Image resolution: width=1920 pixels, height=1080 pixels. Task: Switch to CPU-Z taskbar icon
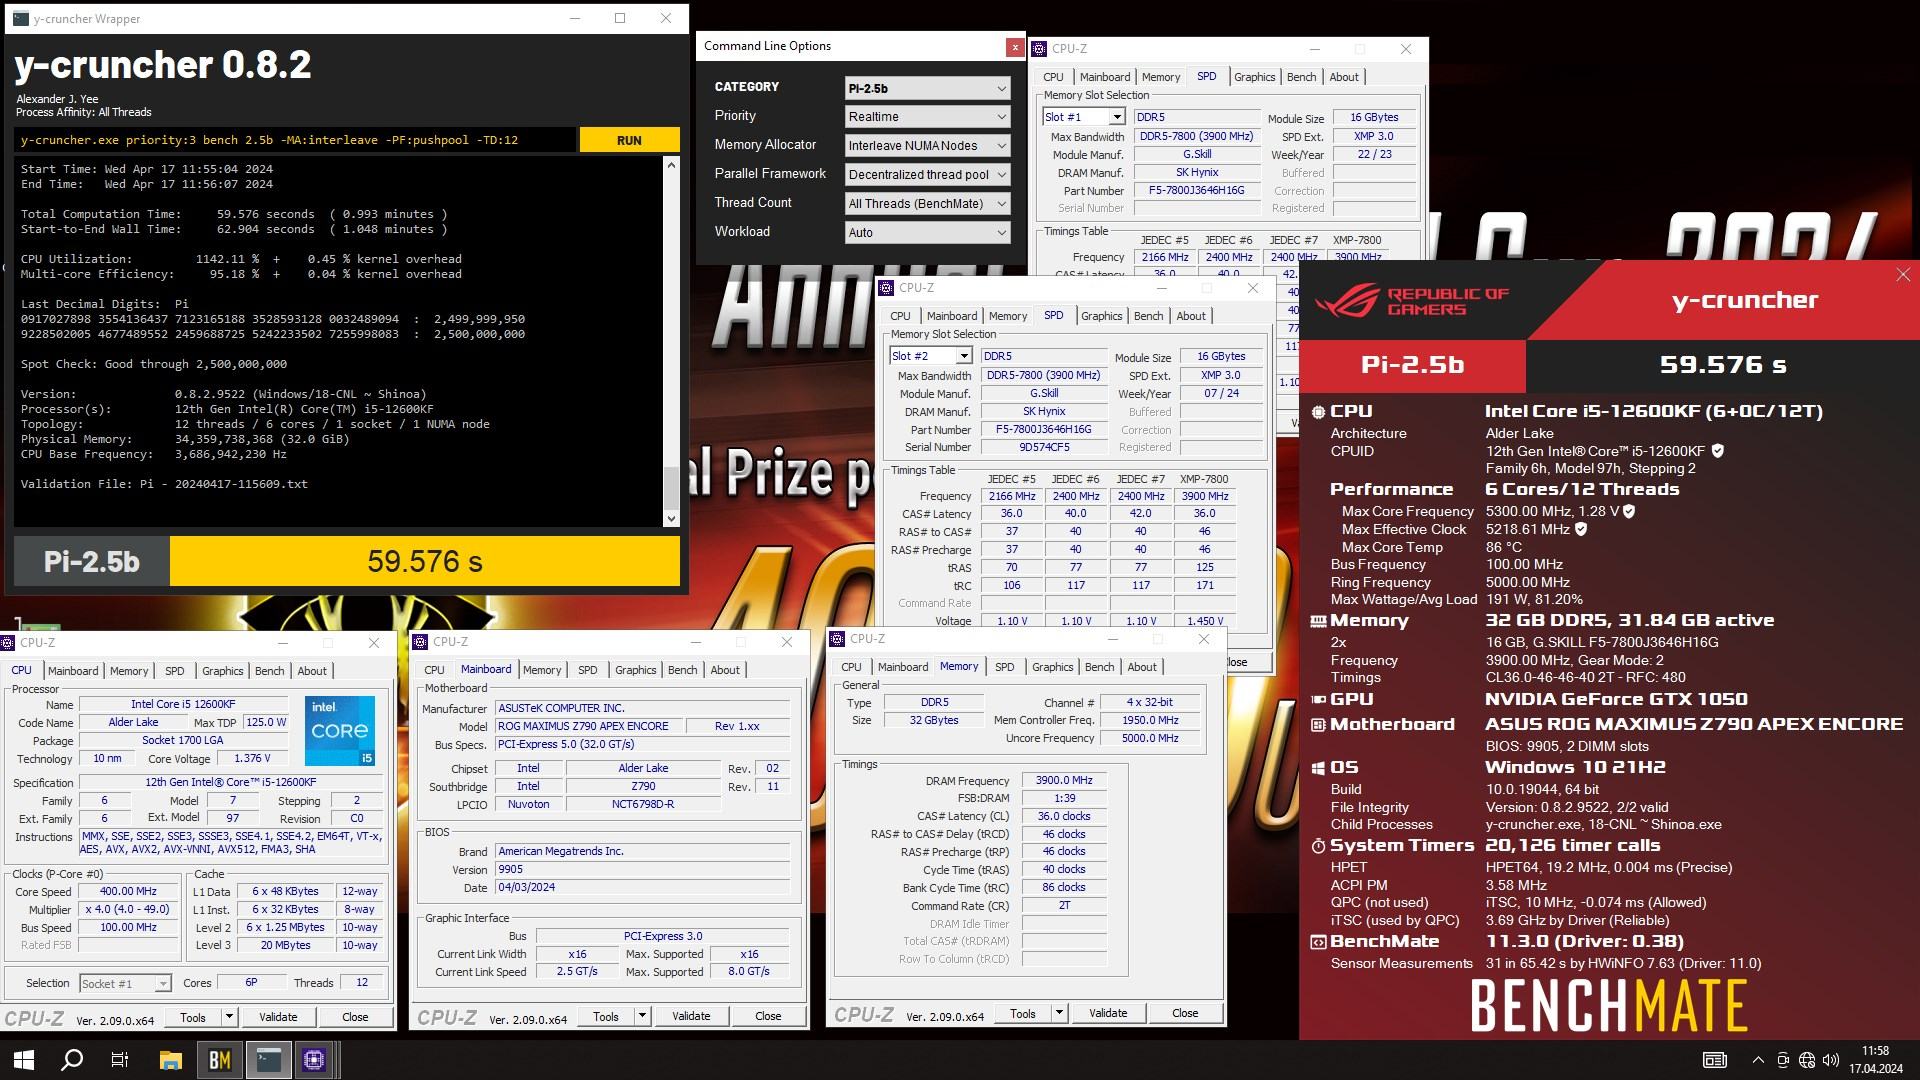315,1060
